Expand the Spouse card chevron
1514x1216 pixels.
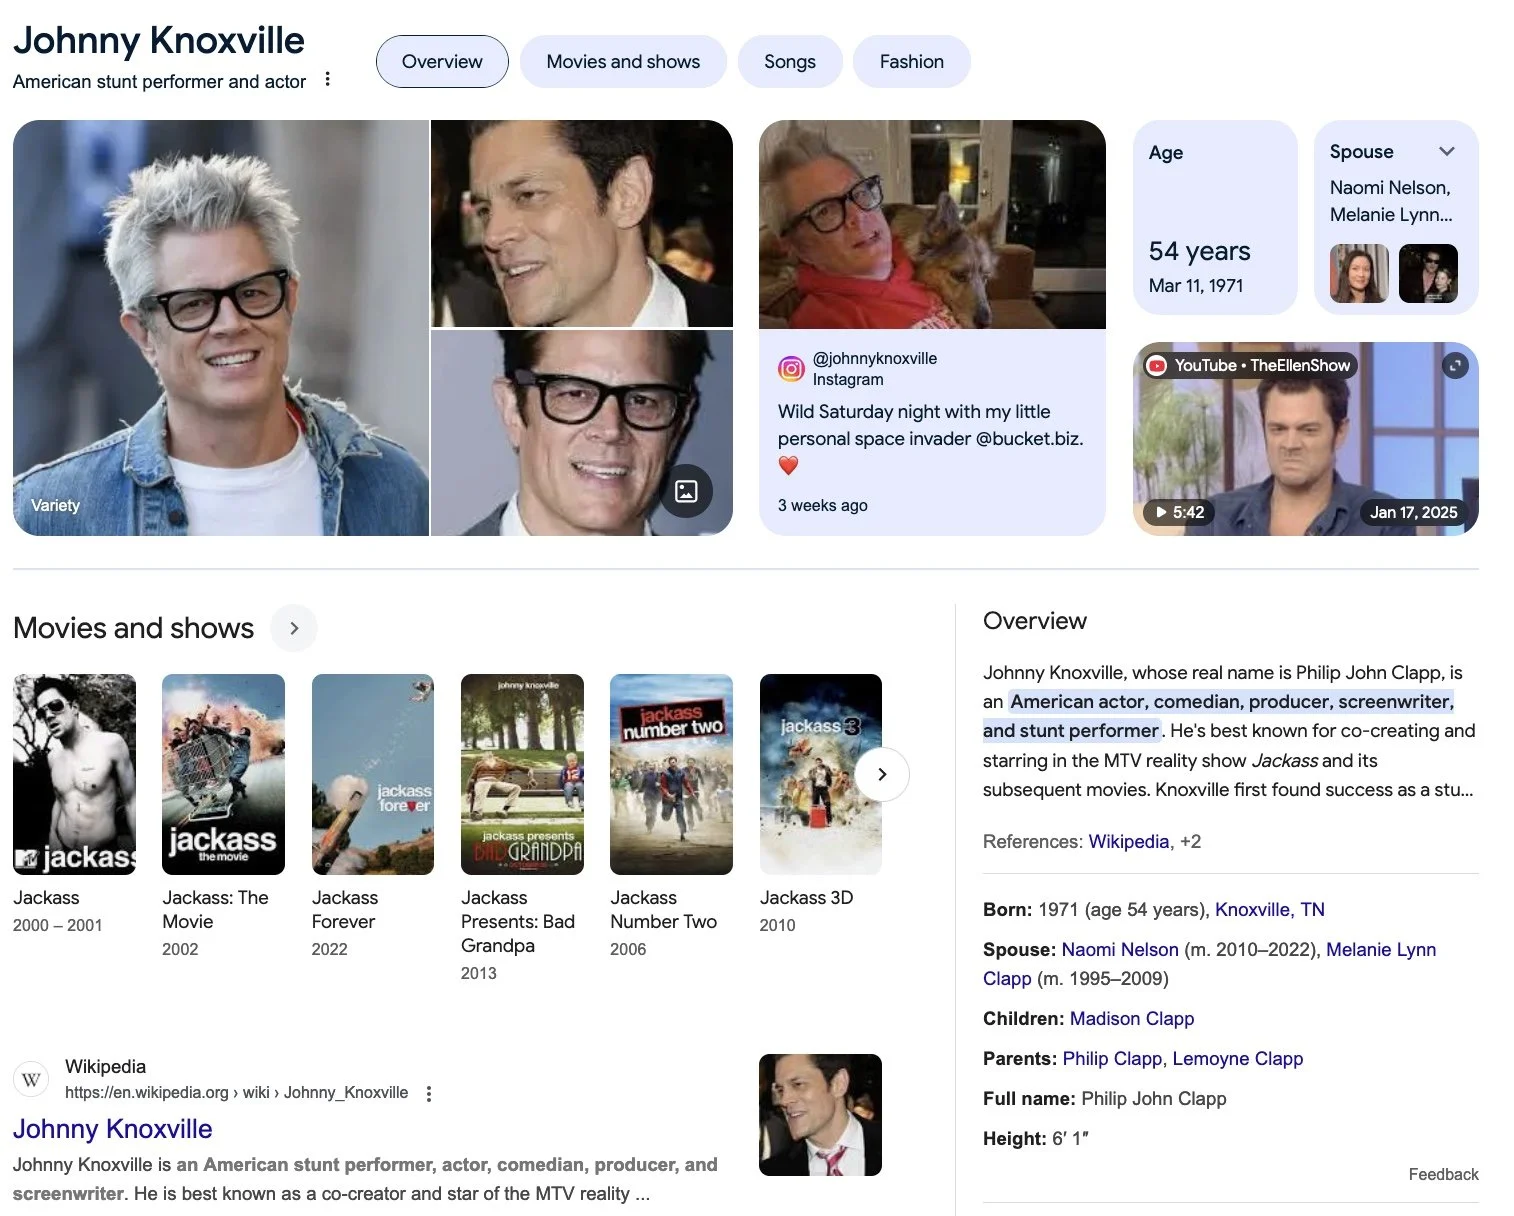click(x=1446, y=152)
